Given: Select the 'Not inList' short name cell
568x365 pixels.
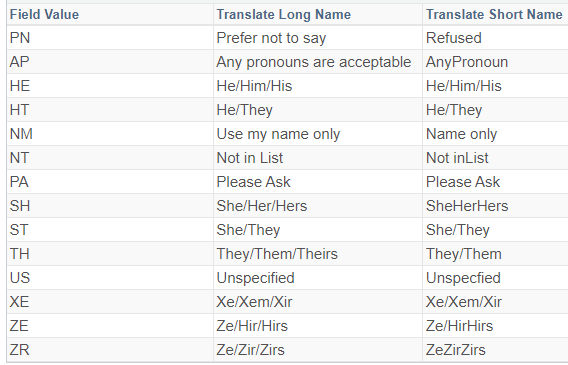Looking at the screenshot, I should 495,158.
